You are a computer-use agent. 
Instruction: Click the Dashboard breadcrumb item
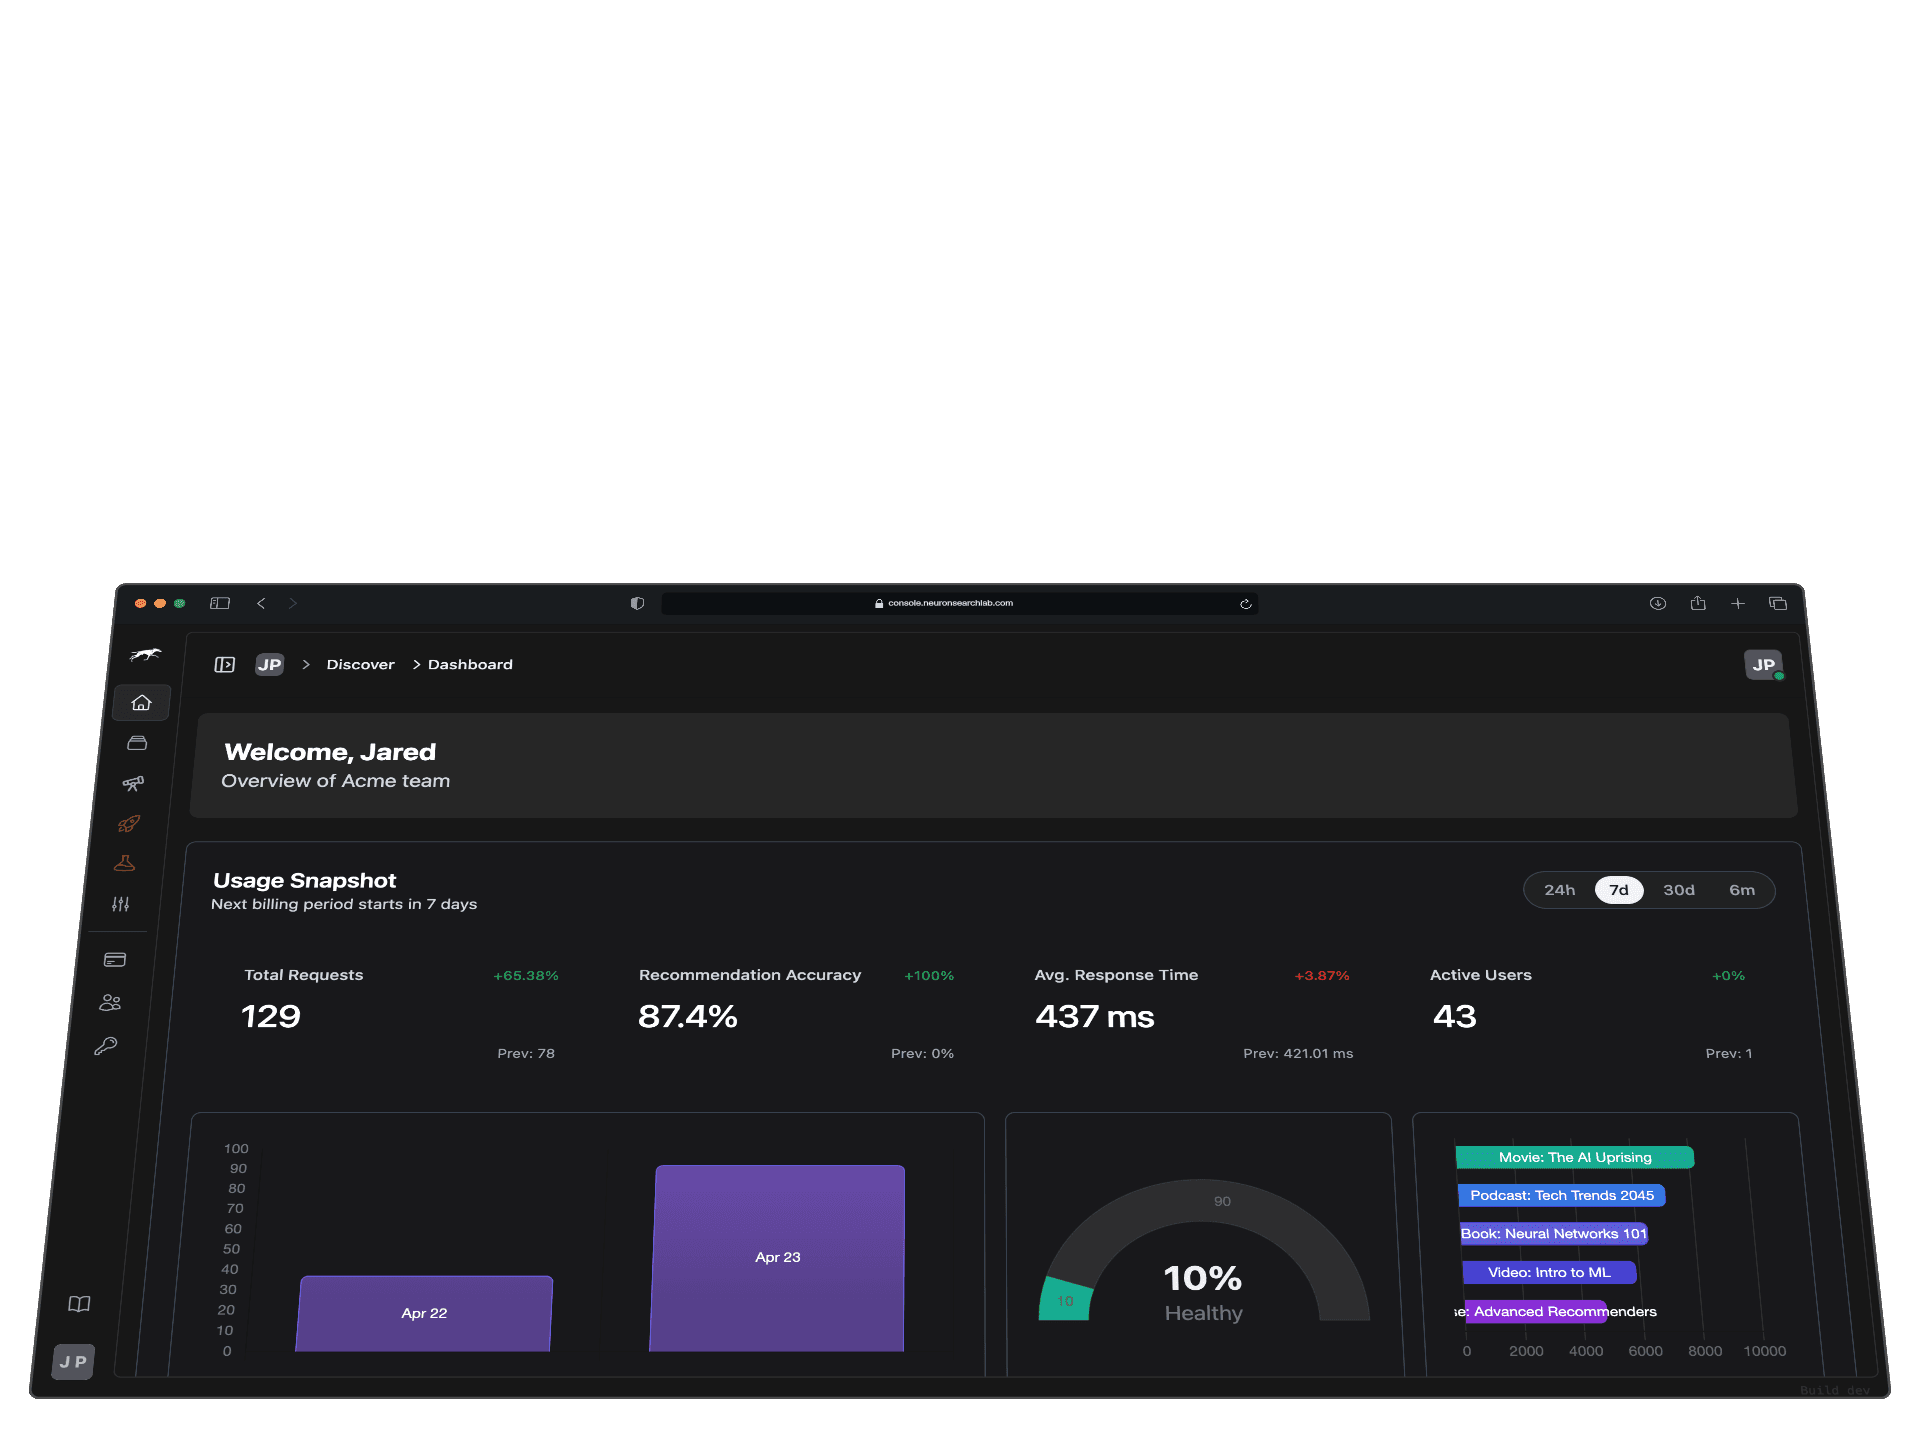(x=469, y=664)
